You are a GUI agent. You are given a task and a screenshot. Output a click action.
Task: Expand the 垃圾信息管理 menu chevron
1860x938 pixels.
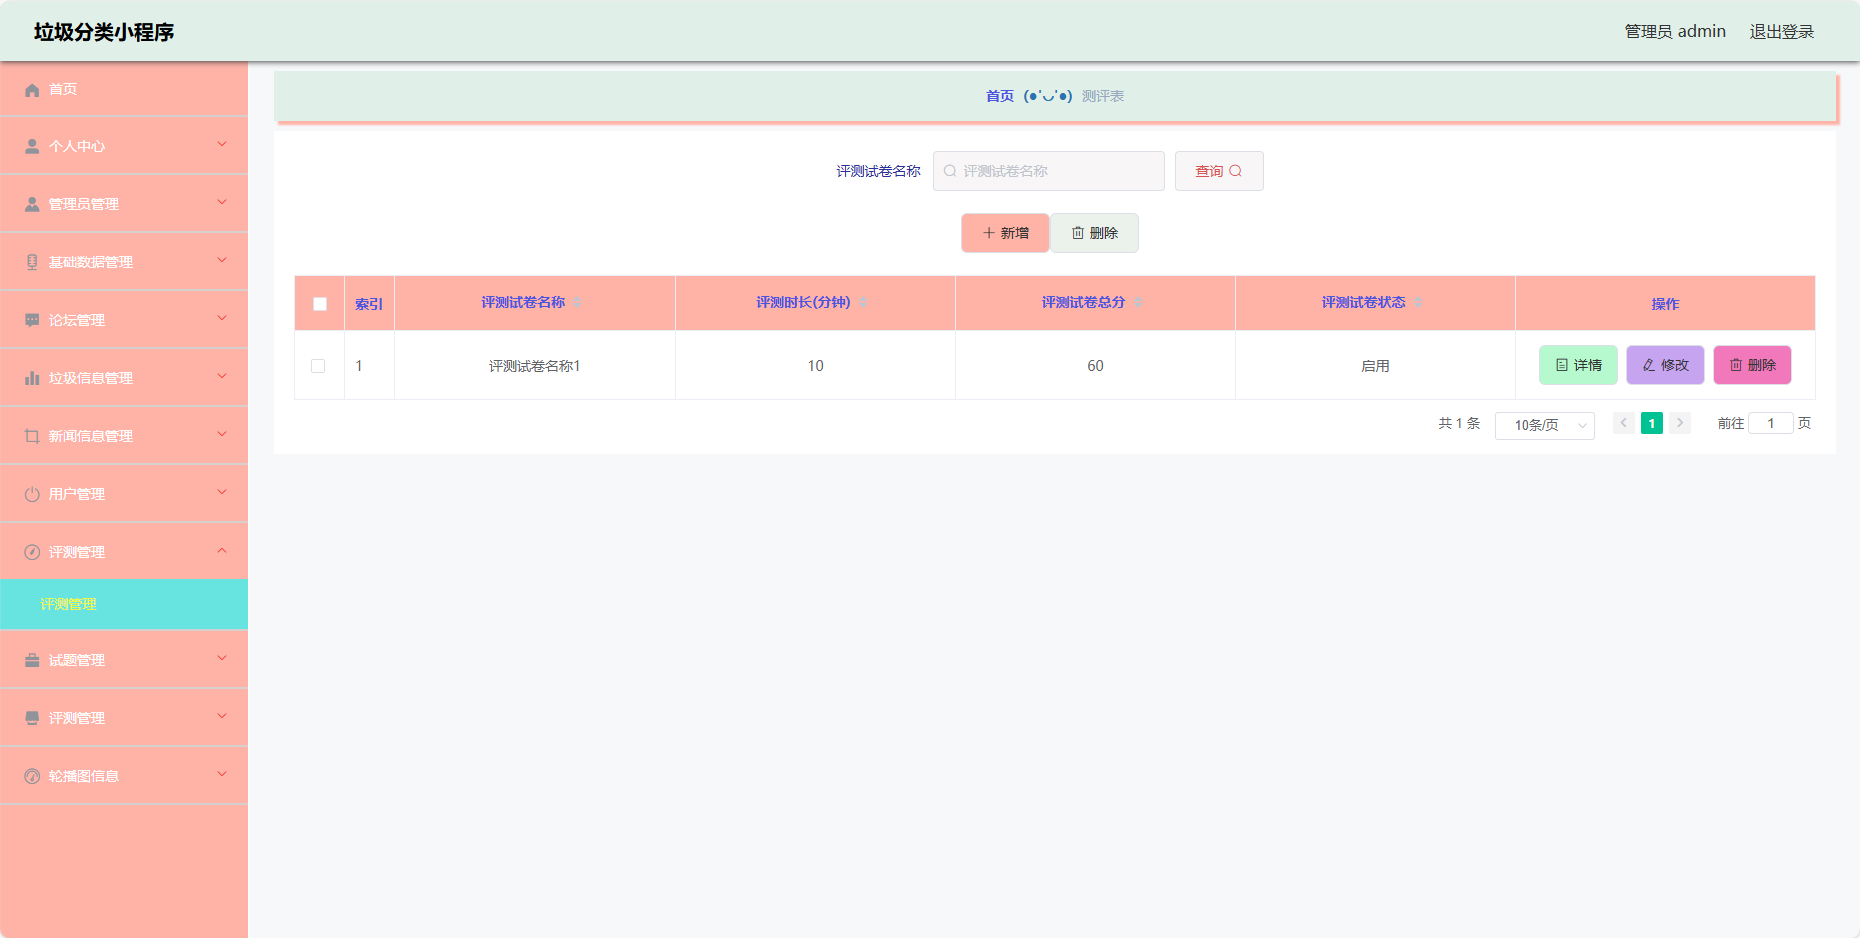222,377
